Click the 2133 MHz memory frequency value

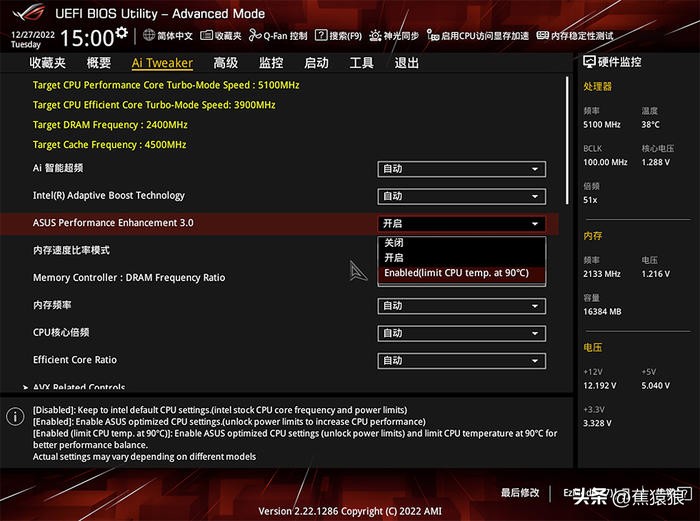click(x=602, y=274)
